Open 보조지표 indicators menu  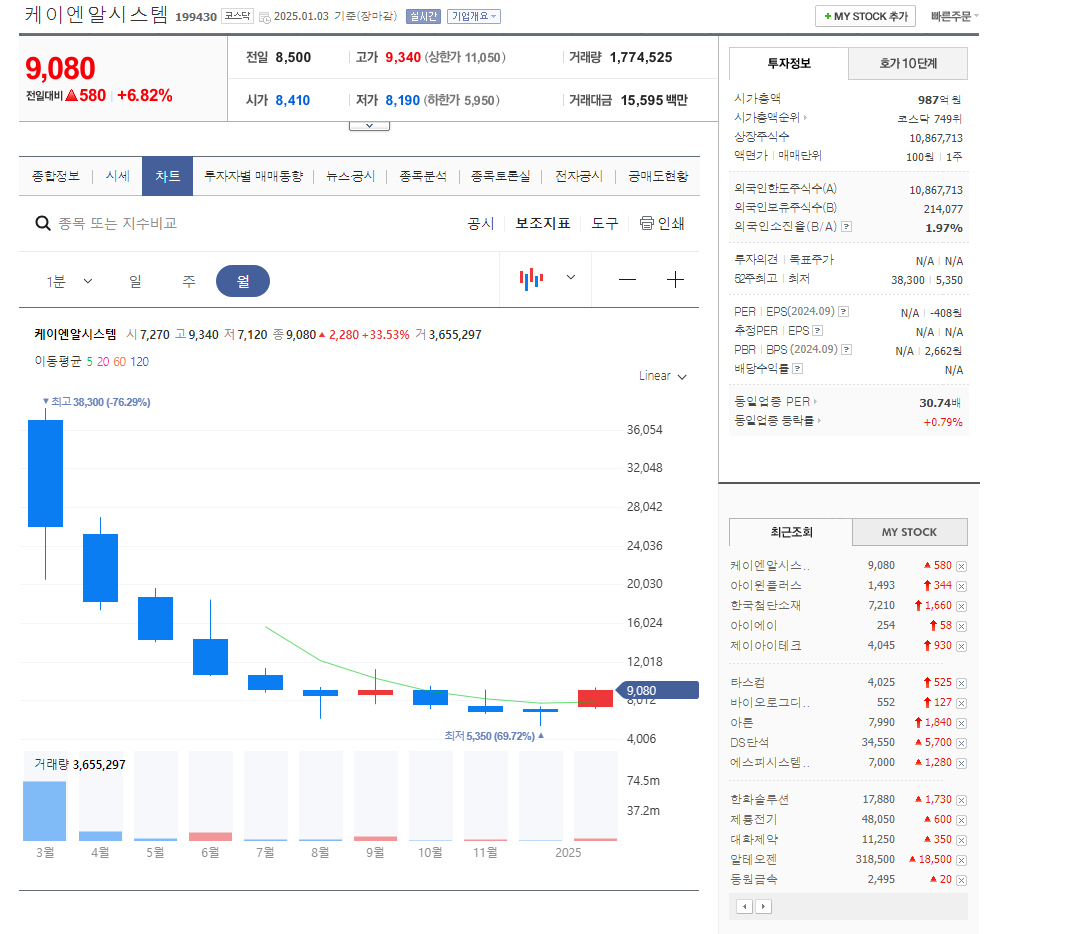542,223
